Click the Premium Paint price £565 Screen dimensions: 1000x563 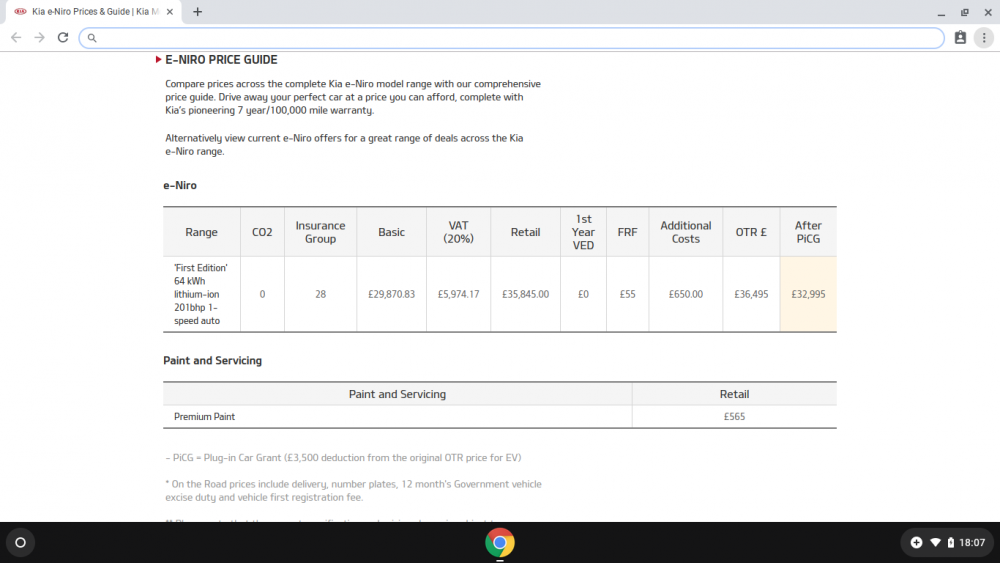coord(734,416)
